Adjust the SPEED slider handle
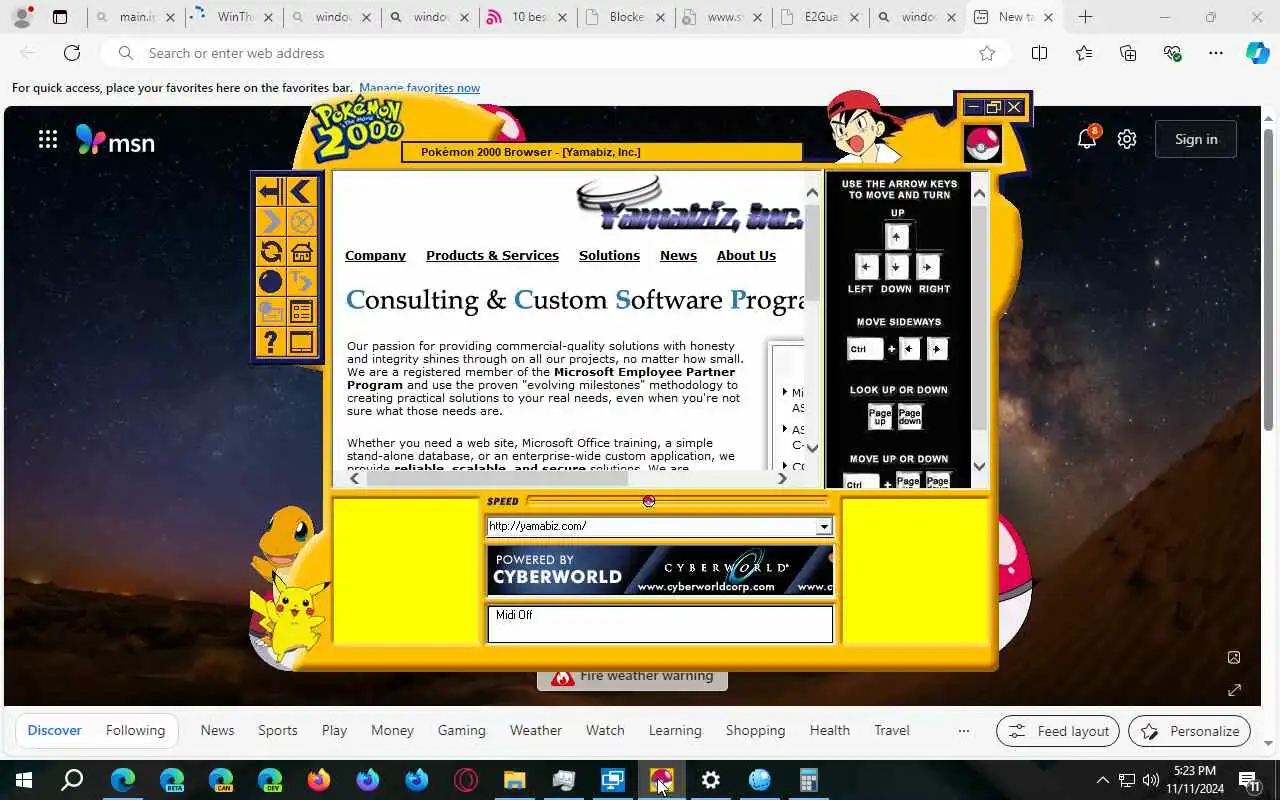Viewport: 1280px width, 800px height. point(649,501)
